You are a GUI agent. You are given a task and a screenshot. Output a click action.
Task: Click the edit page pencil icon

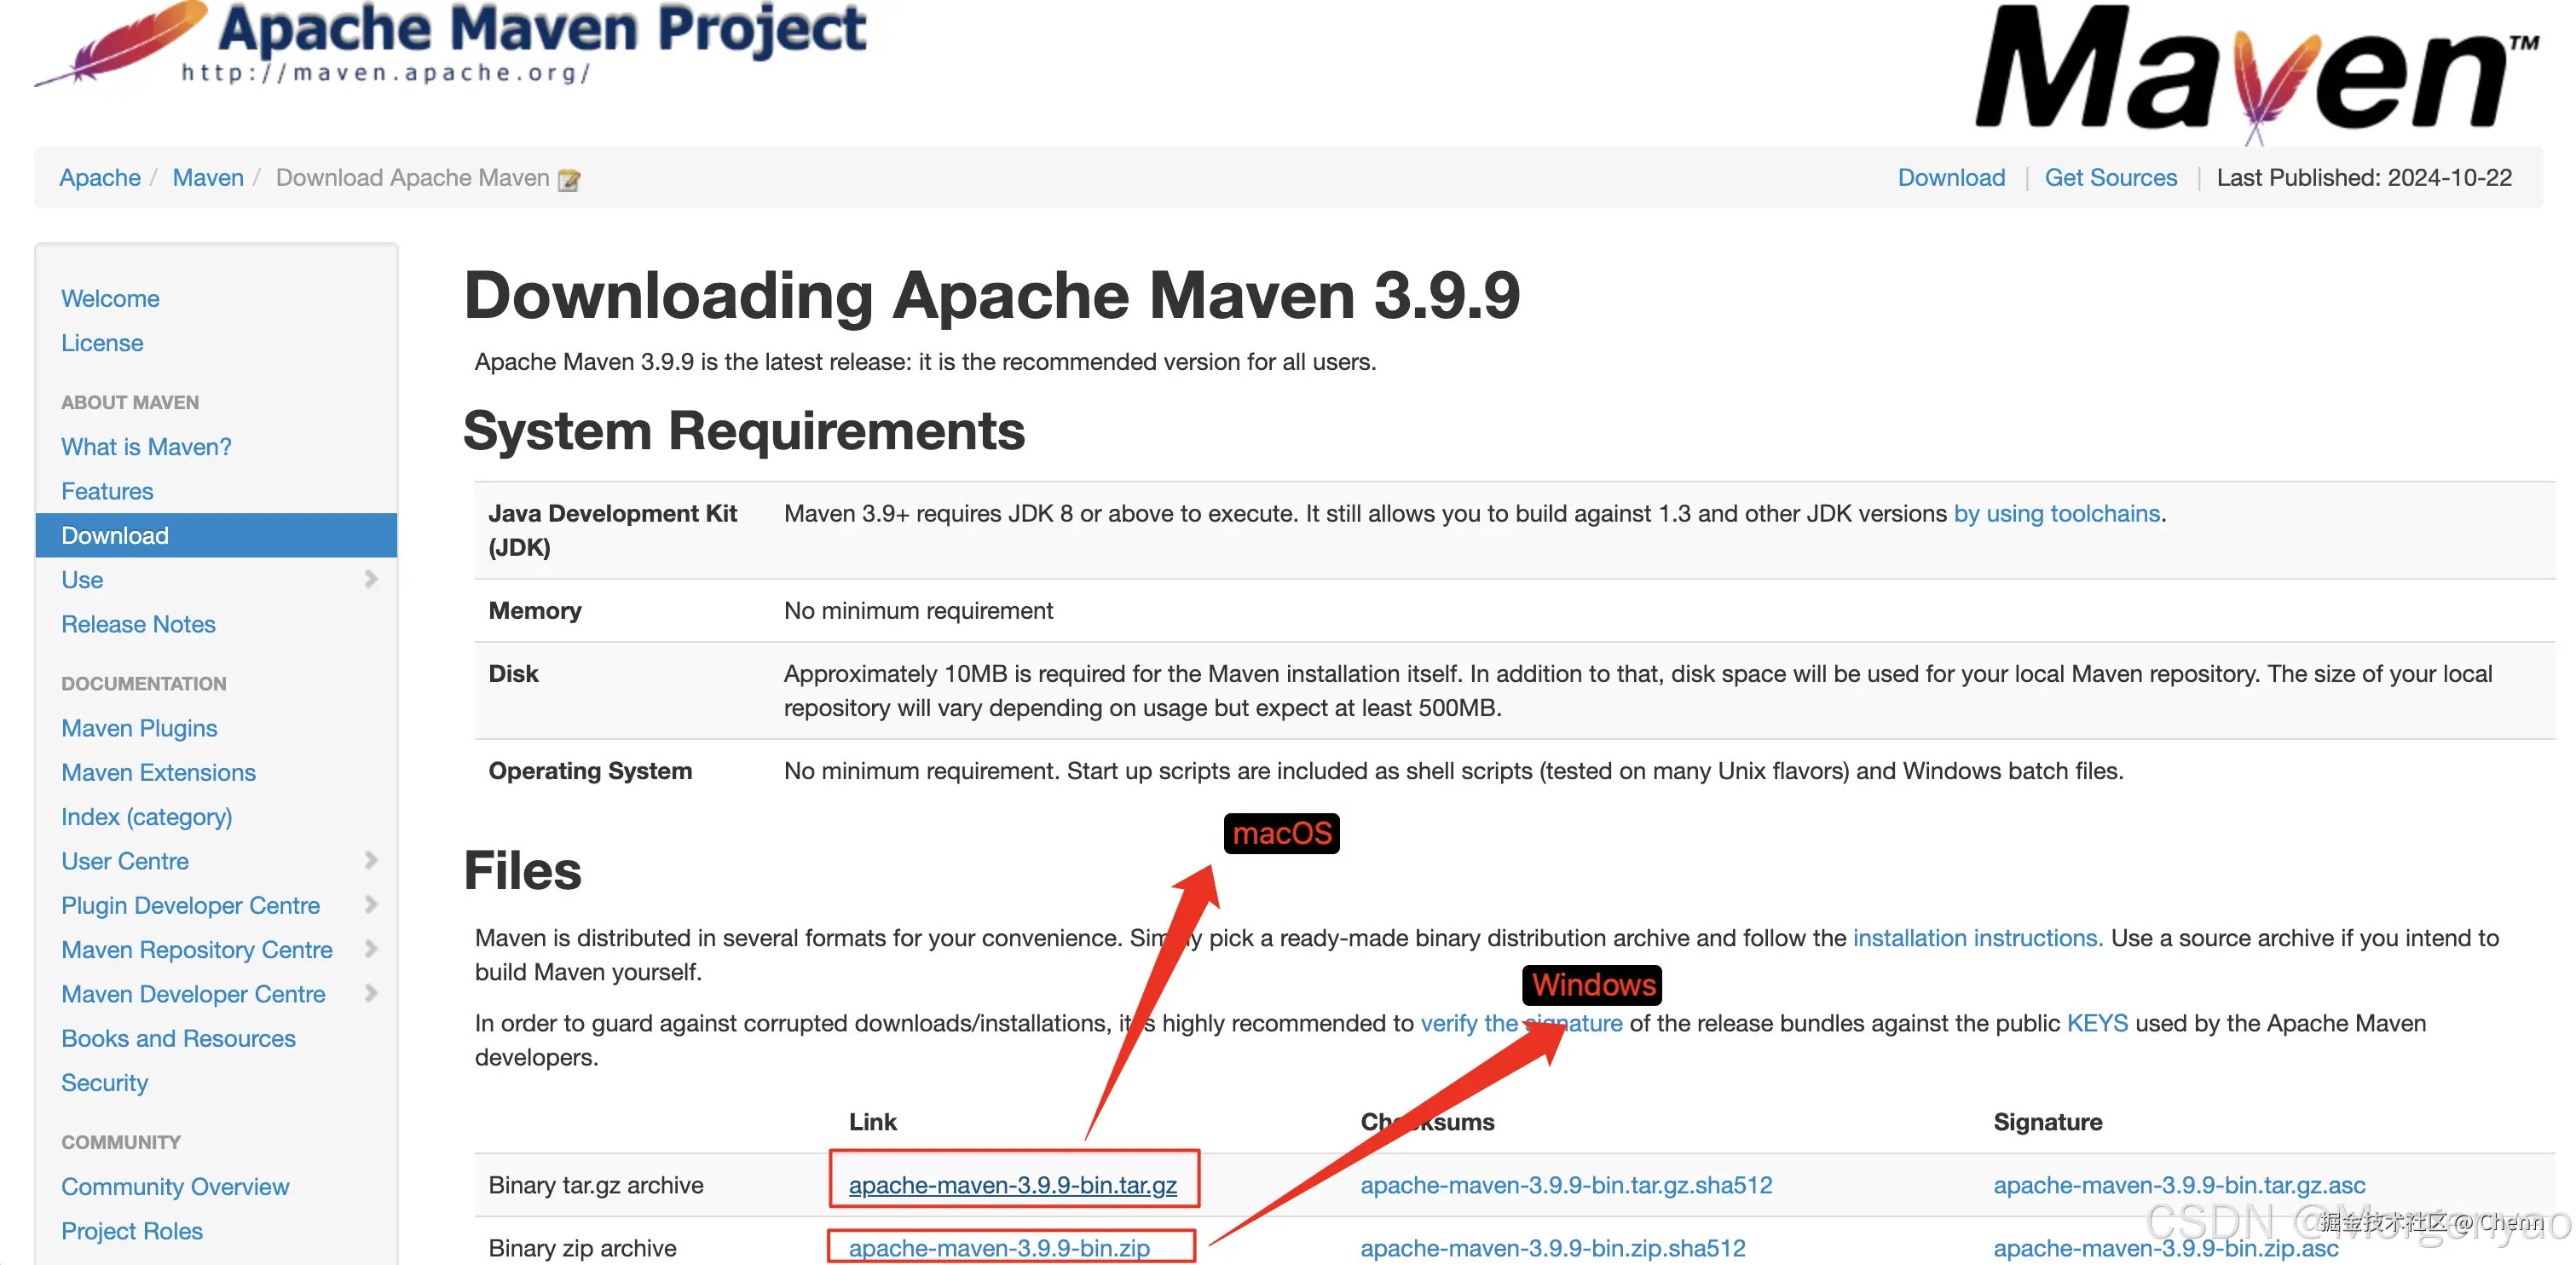[569, 180]
